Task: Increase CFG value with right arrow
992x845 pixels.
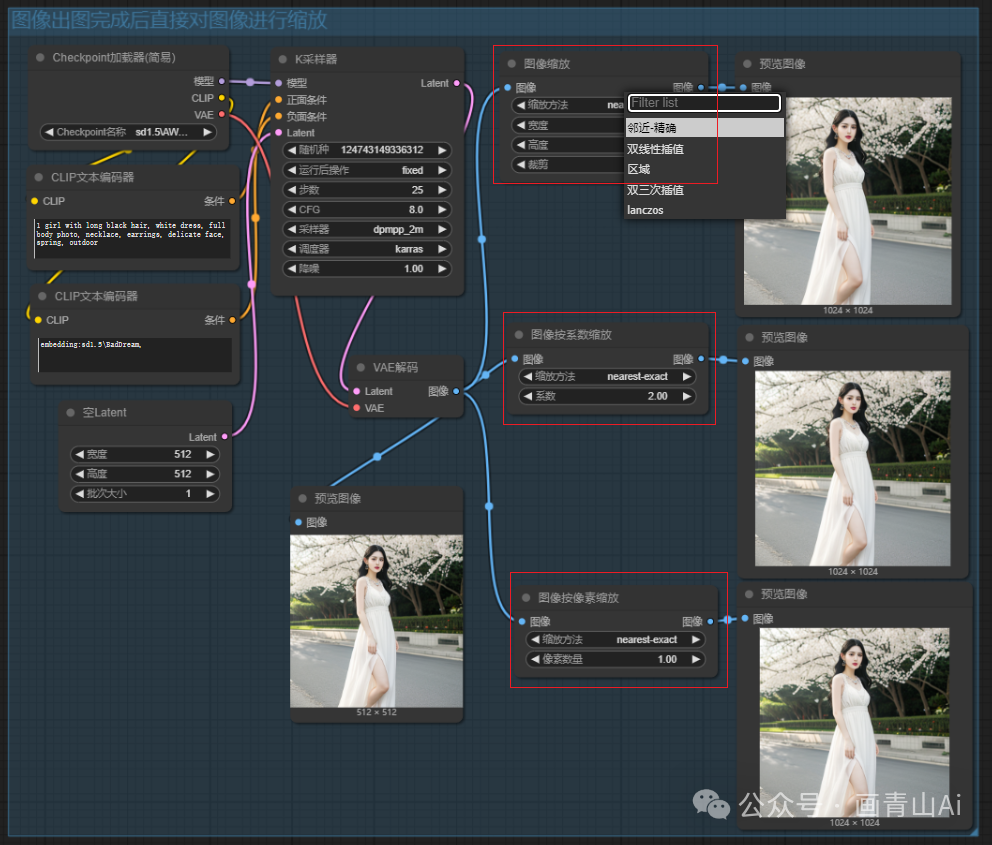Action: (442, 209)
